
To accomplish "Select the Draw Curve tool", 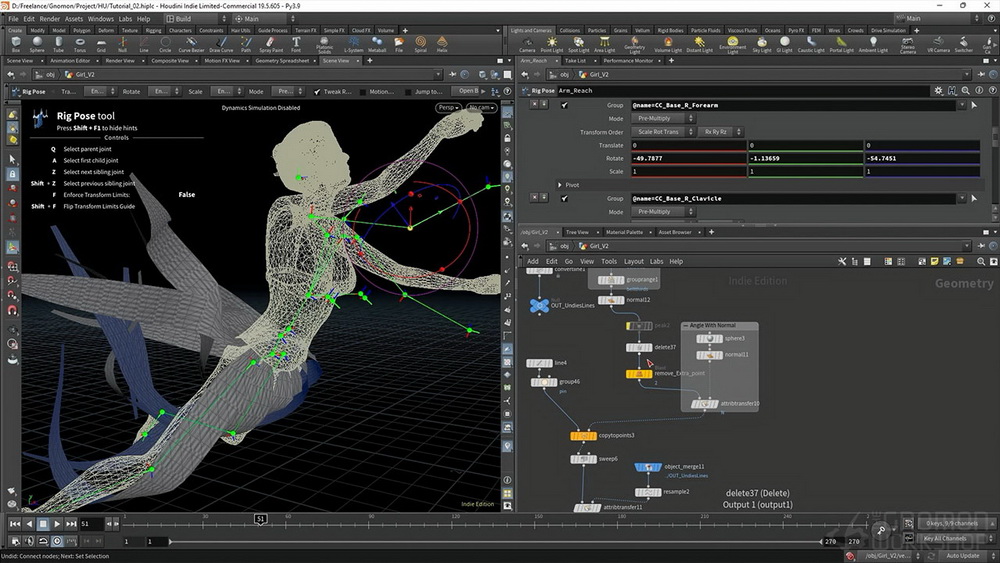I will (221, 44).
